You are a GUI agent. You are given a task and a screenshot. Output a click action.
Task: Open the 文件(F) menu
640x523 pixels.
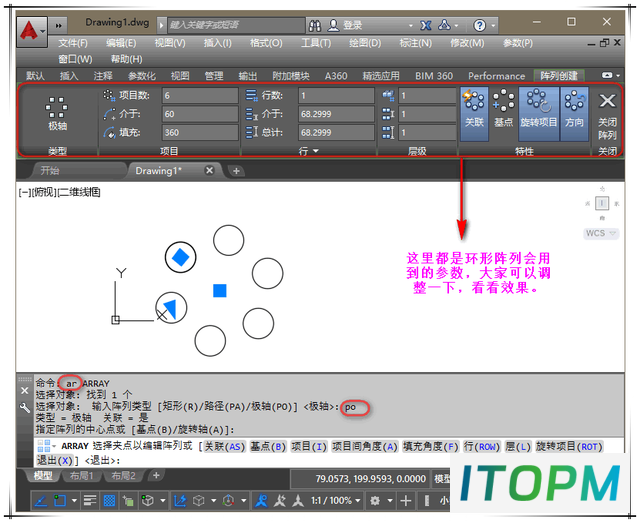73,43
